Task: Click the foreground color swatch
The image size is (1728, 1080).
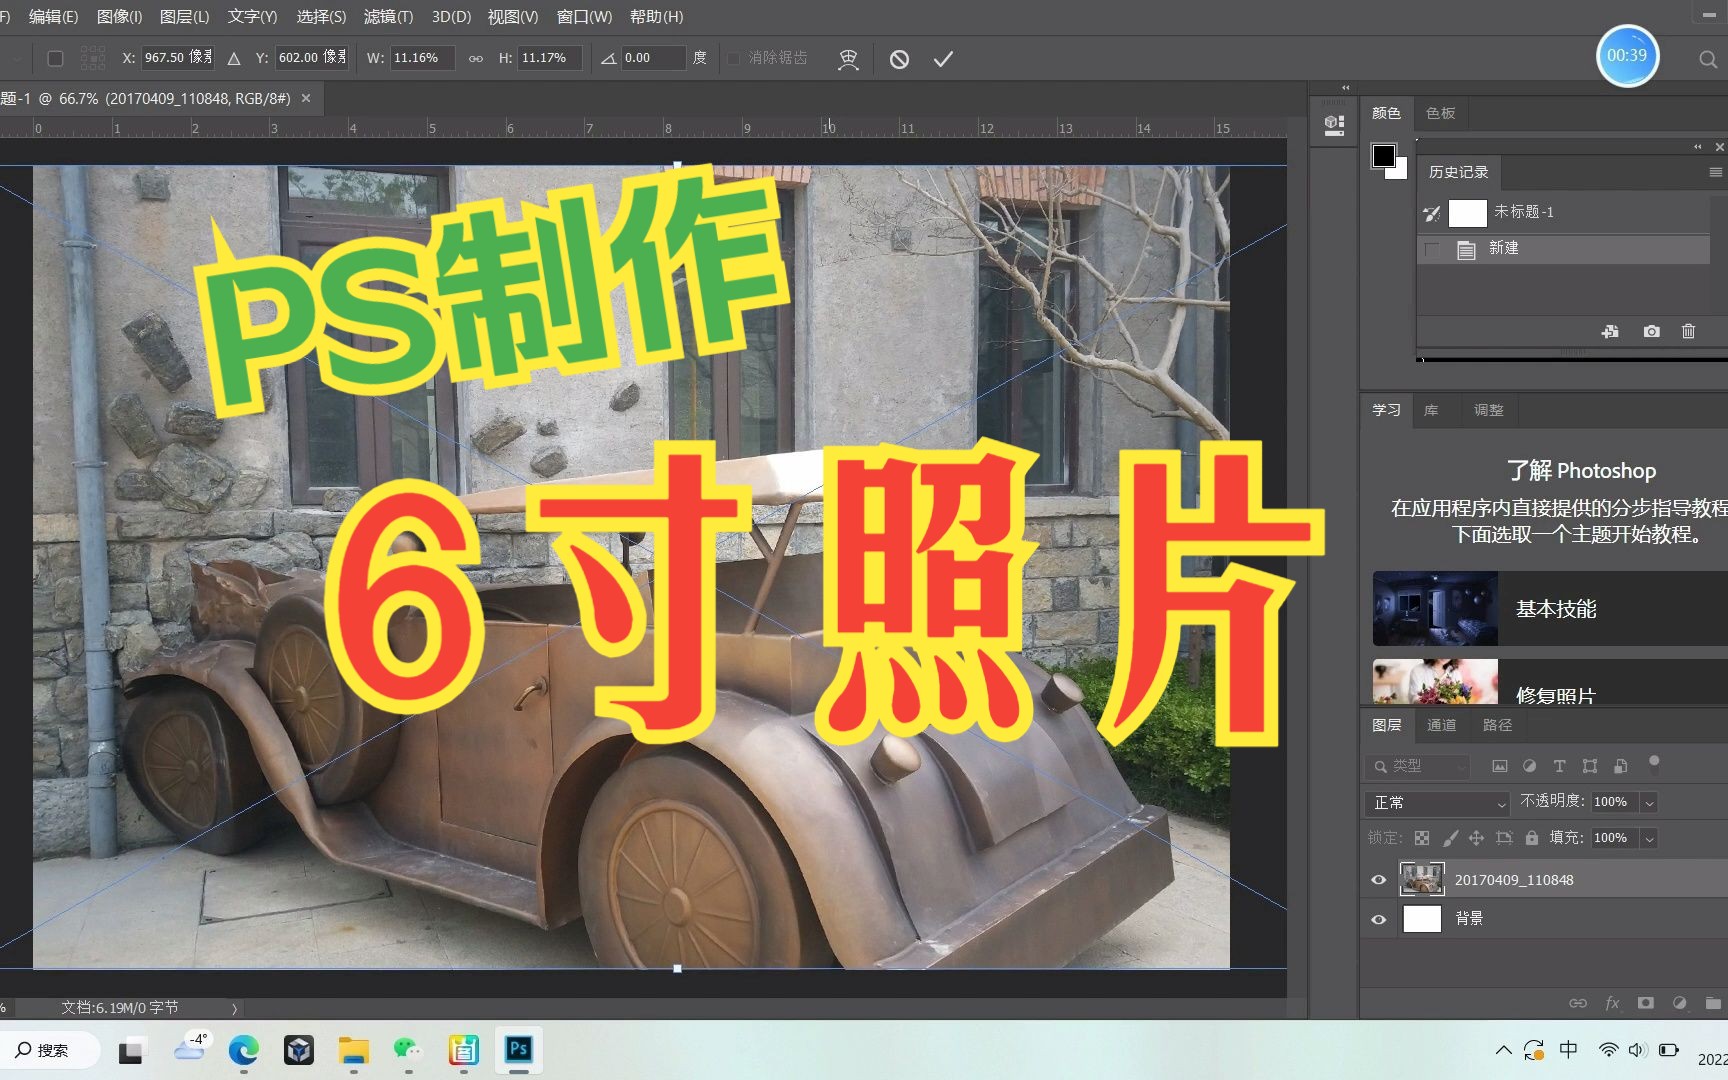Action: [x=1384, y=156]
